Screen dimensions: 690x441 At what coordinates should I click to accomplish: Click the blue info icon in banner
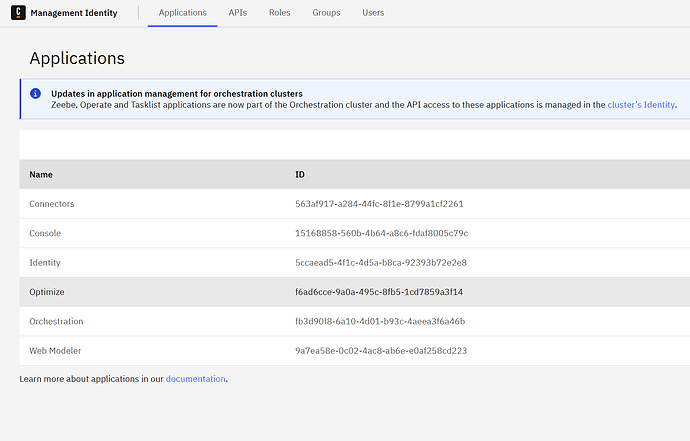[x=36, y=94]
